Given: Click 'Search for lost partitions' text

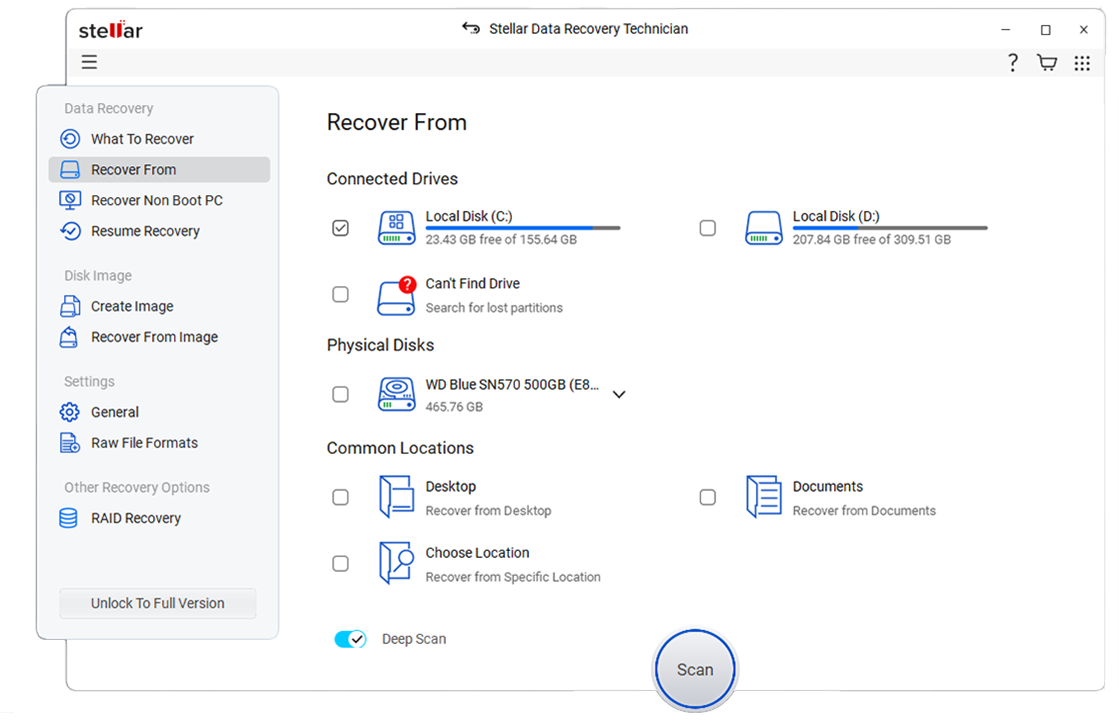Looking at the screenshot, I should point(494,307).
